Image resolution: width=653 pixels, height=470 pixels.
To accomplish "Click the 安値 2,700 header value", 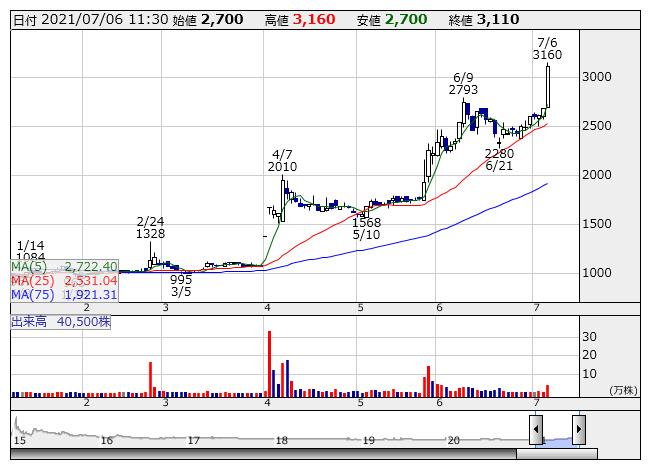I will pyautogui.click(x=392, y=20).
